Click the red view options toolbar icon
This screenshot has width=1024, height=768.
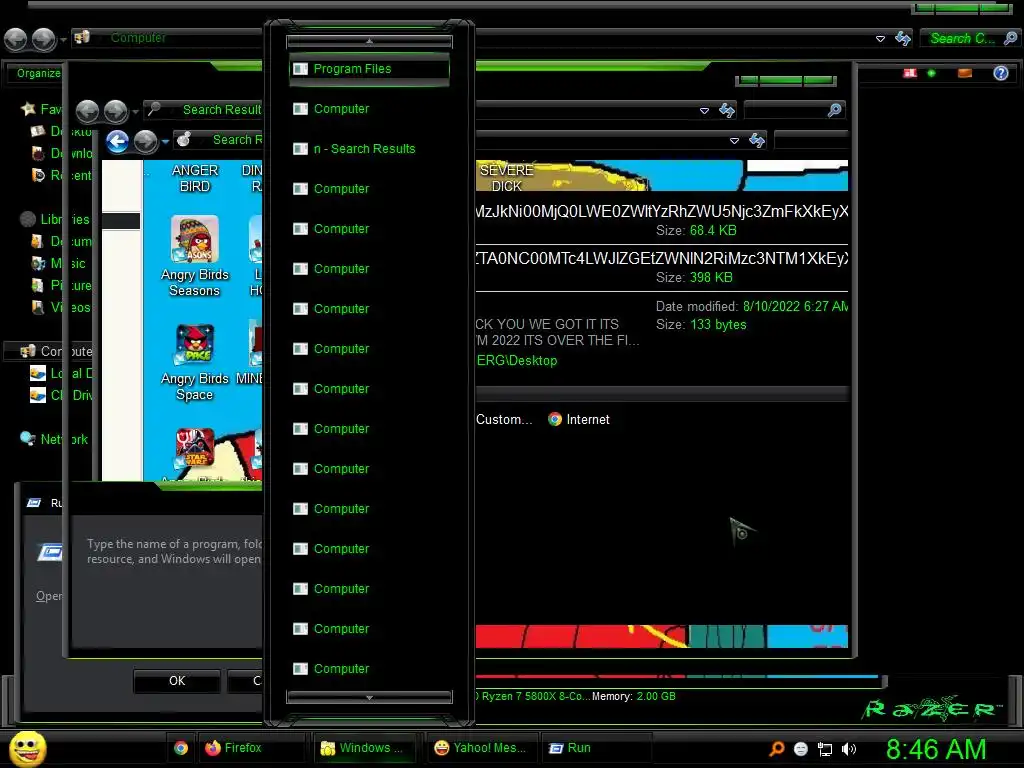pos(910,73)
